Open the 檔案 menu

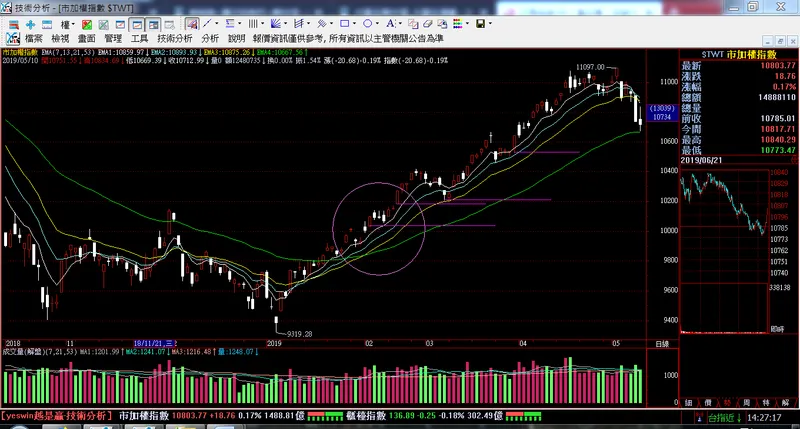pos(34,39)
